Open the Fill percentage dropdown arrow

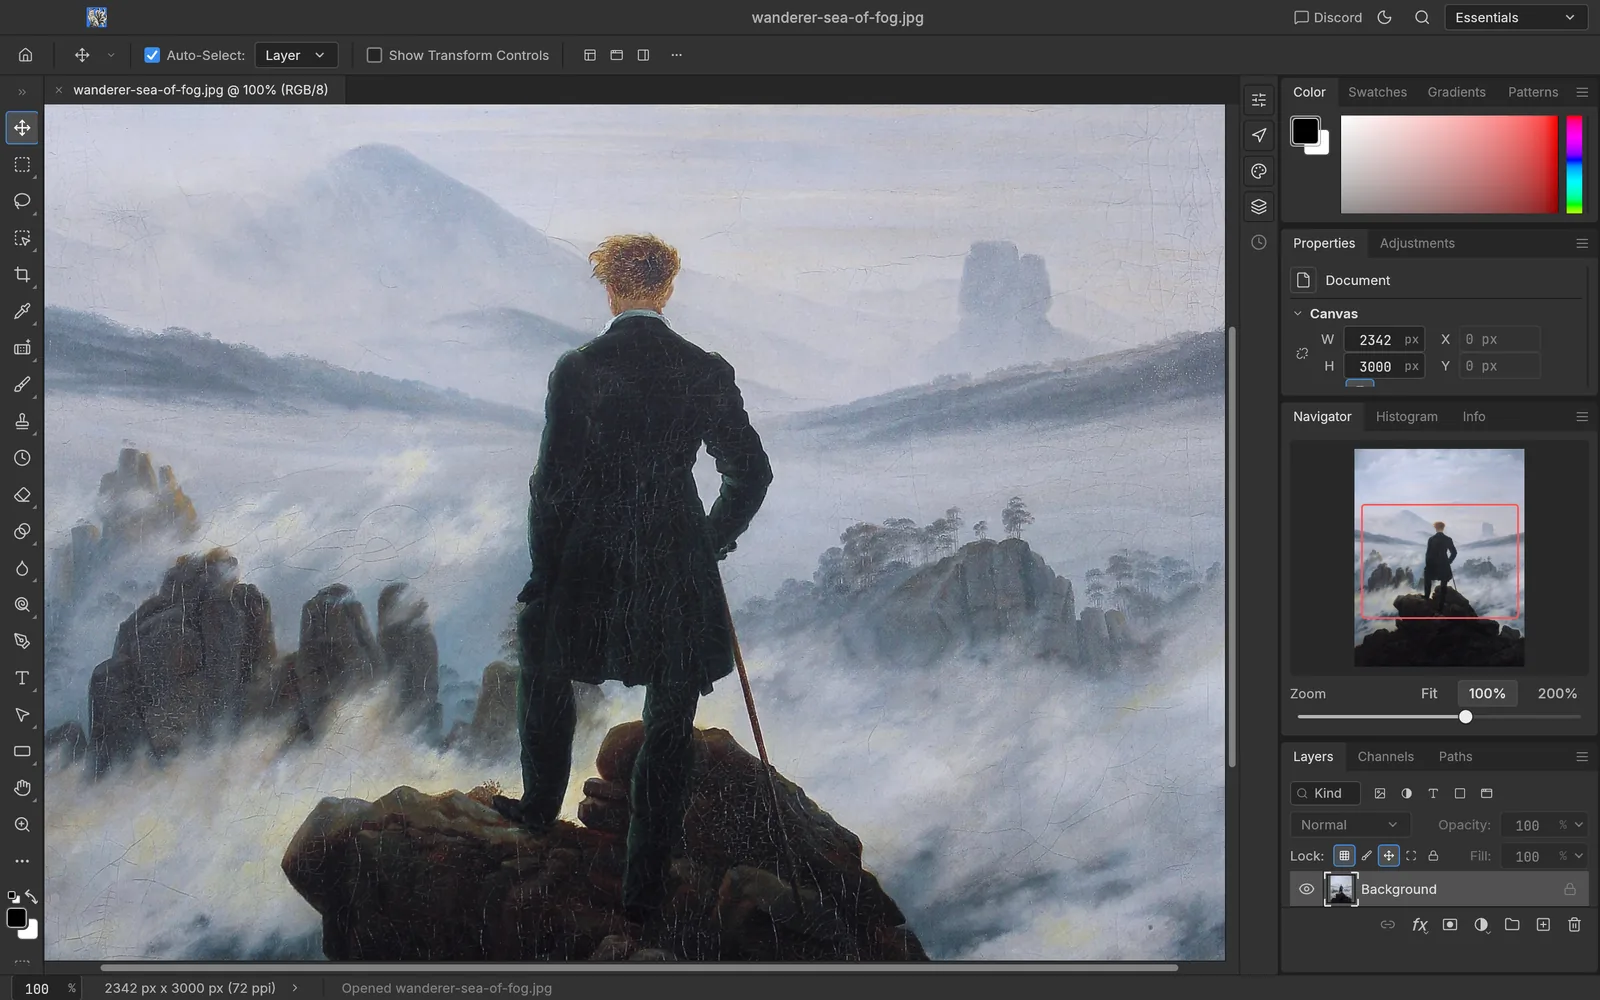tap(1579, 856)
